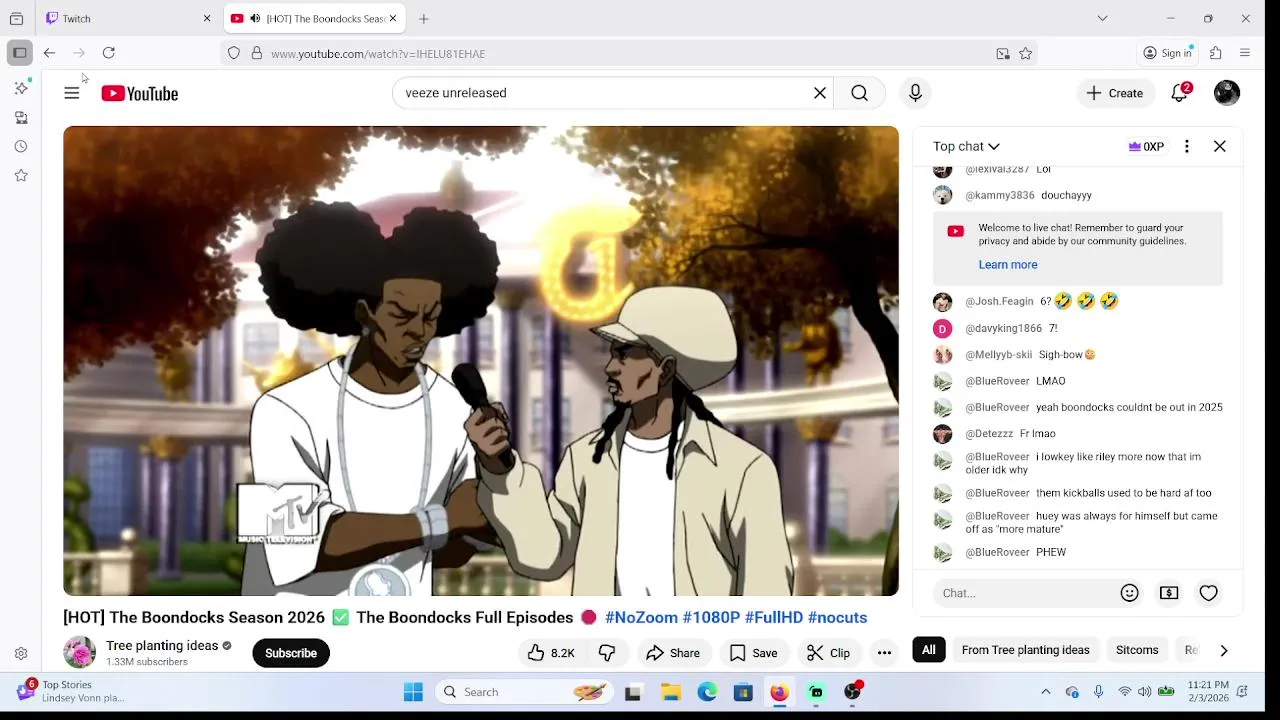Click the address bar URL

[378, 53]
